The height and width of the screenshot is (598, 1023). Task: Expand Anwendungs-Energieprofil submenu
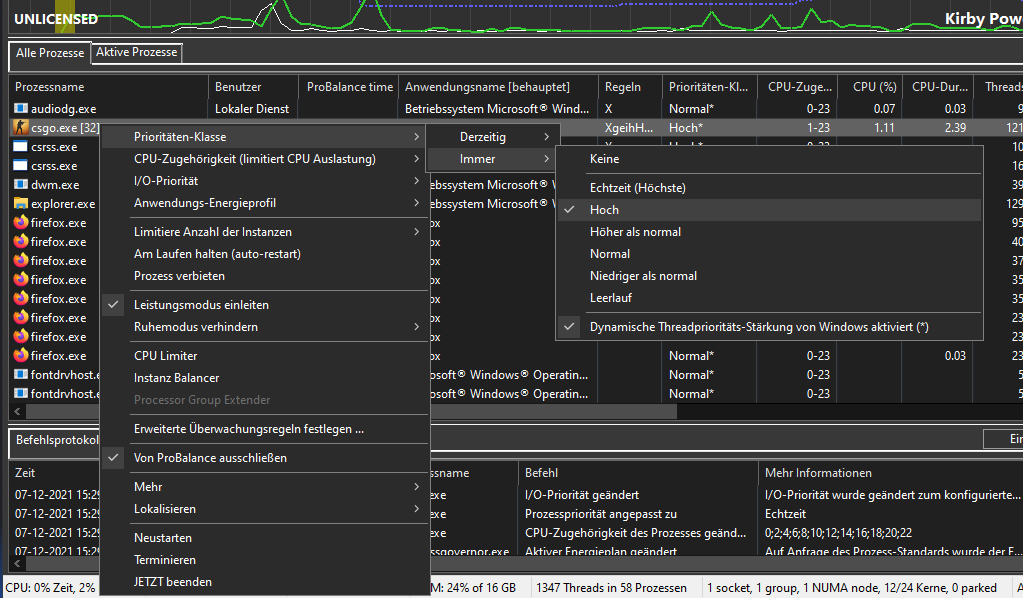pos(264,203)
